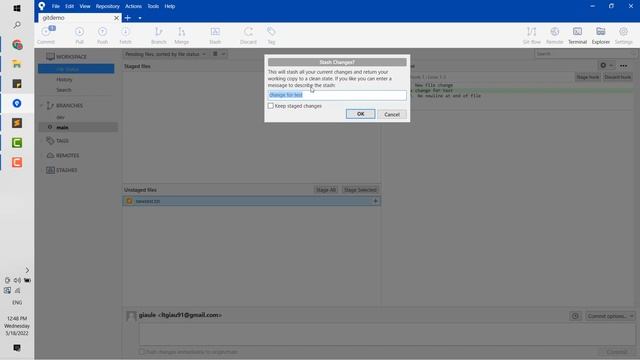Viewport: 640px width, 360px height.
Task: Expand the BRANCHES section
Action: click(41, 106)
